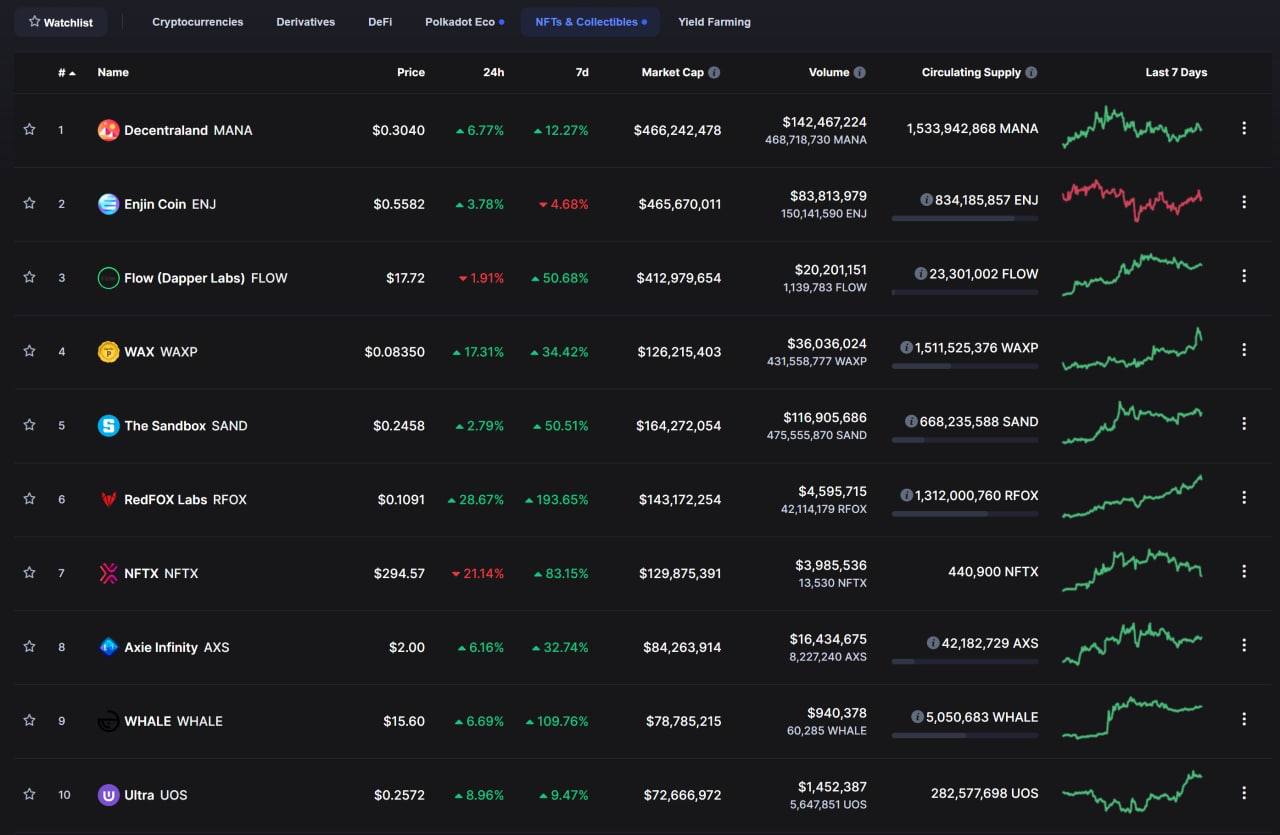Click the Axie Infinity logo icon
The width and height of the screenshot is (1280, 835).
tap(108, 647)
